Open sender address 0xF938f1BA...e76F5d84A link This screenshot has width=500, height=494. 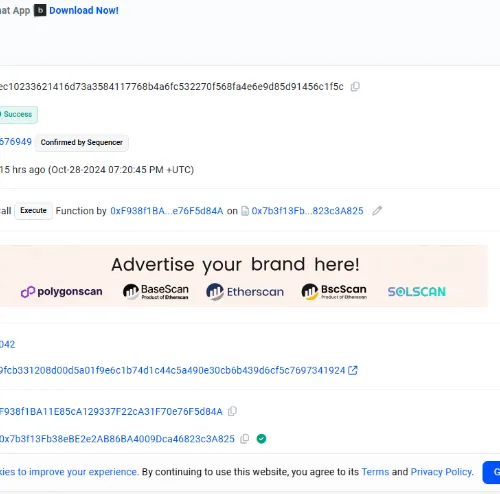167,211
